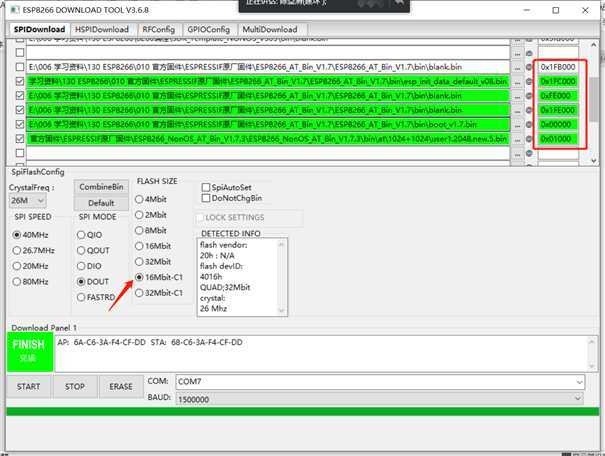Select DIO SPI mode
This screenshot has width=605, height=456.
(89, 266)
